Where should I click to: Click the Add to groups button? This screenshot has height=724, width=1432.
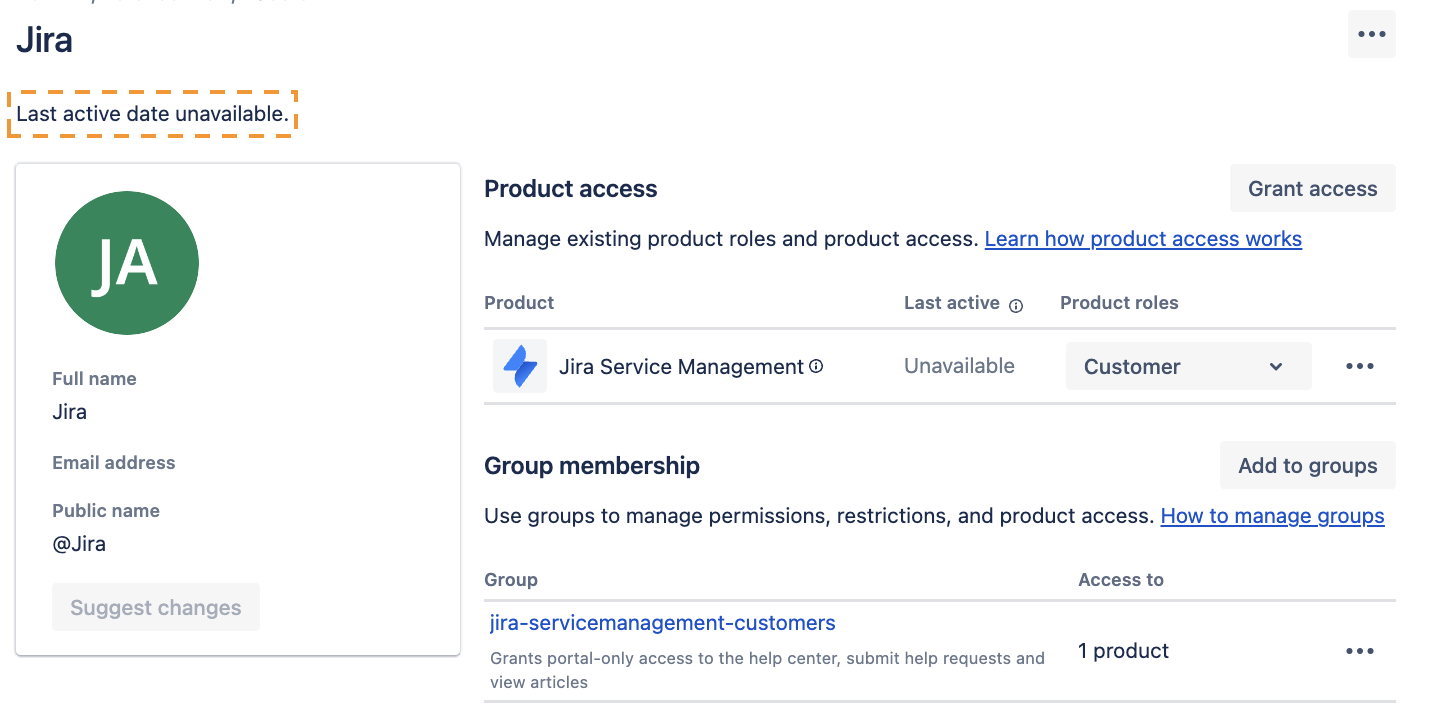pyautogui.click(x=1307, y=465)
